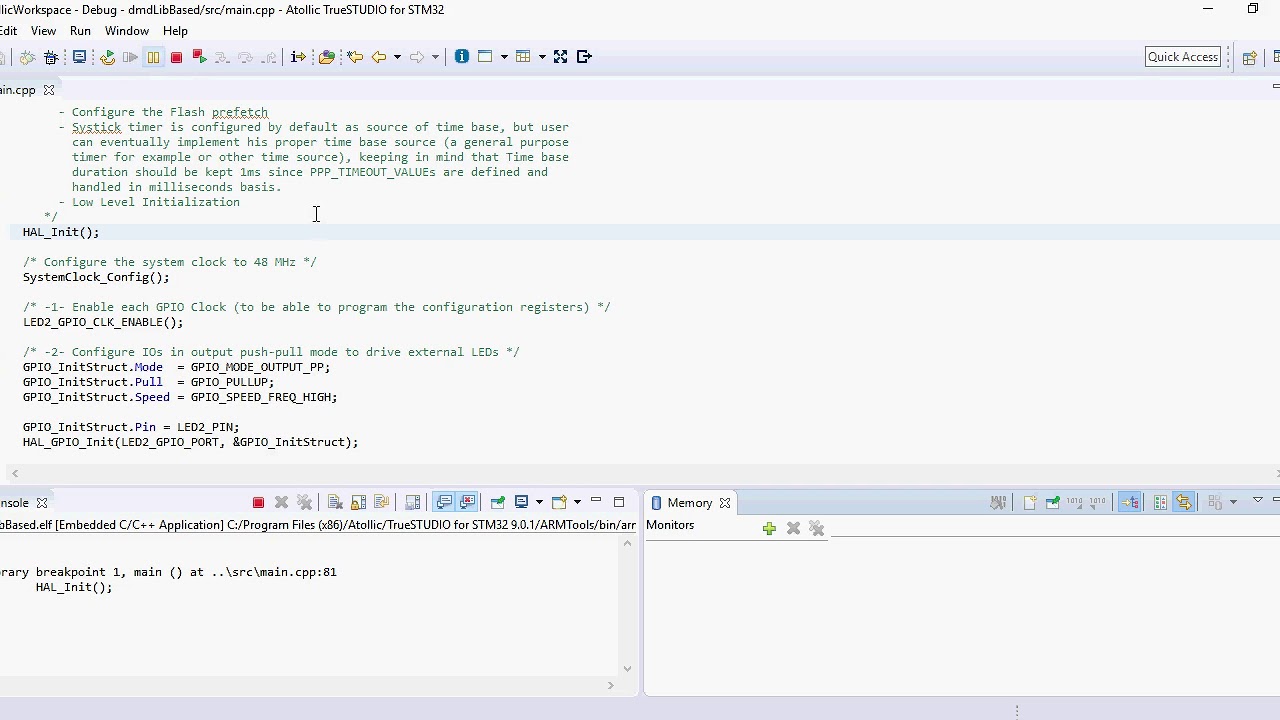The width and height of the screenshot is (1280, 720).
Task: Pin the Console view
Action: click(497, 502)
